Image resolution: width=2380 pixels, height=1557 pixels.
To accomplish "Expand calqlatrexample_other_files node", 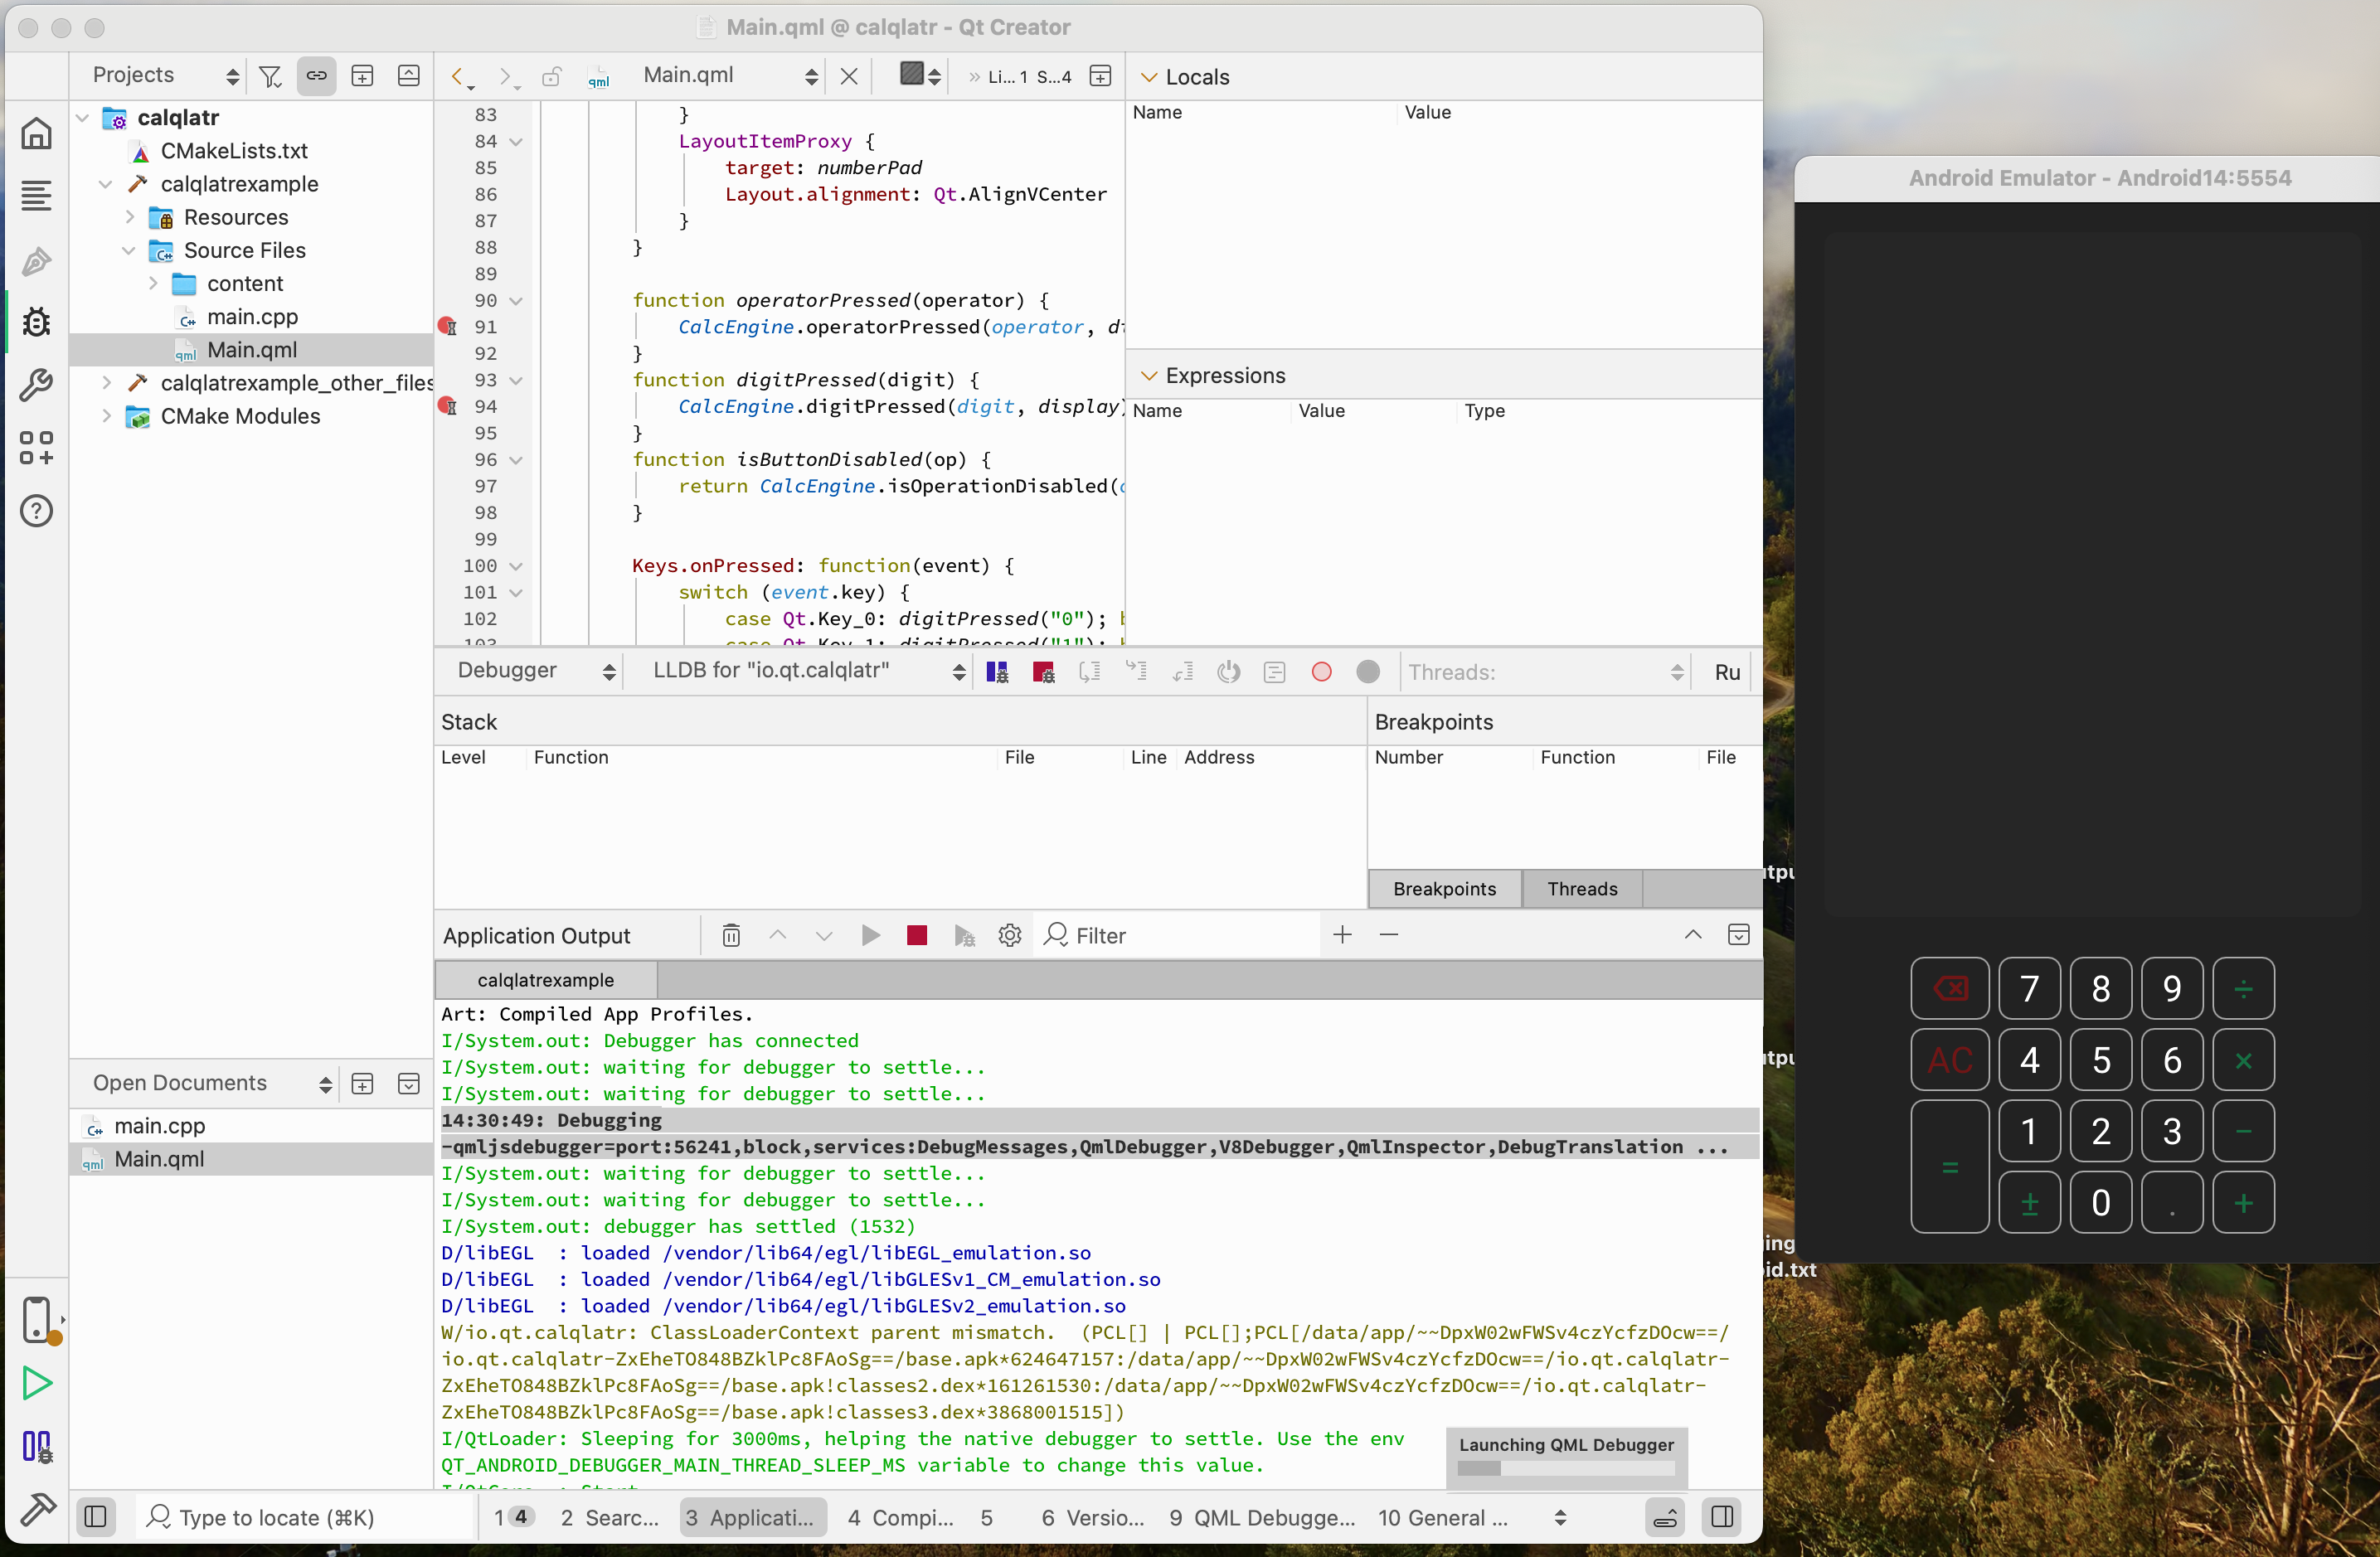I will click(107, 383).
